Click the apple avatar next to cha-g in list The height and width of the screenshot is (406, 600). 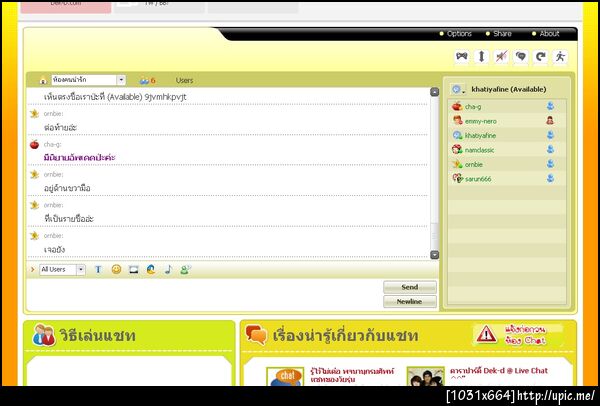click(x=457, y=106)
